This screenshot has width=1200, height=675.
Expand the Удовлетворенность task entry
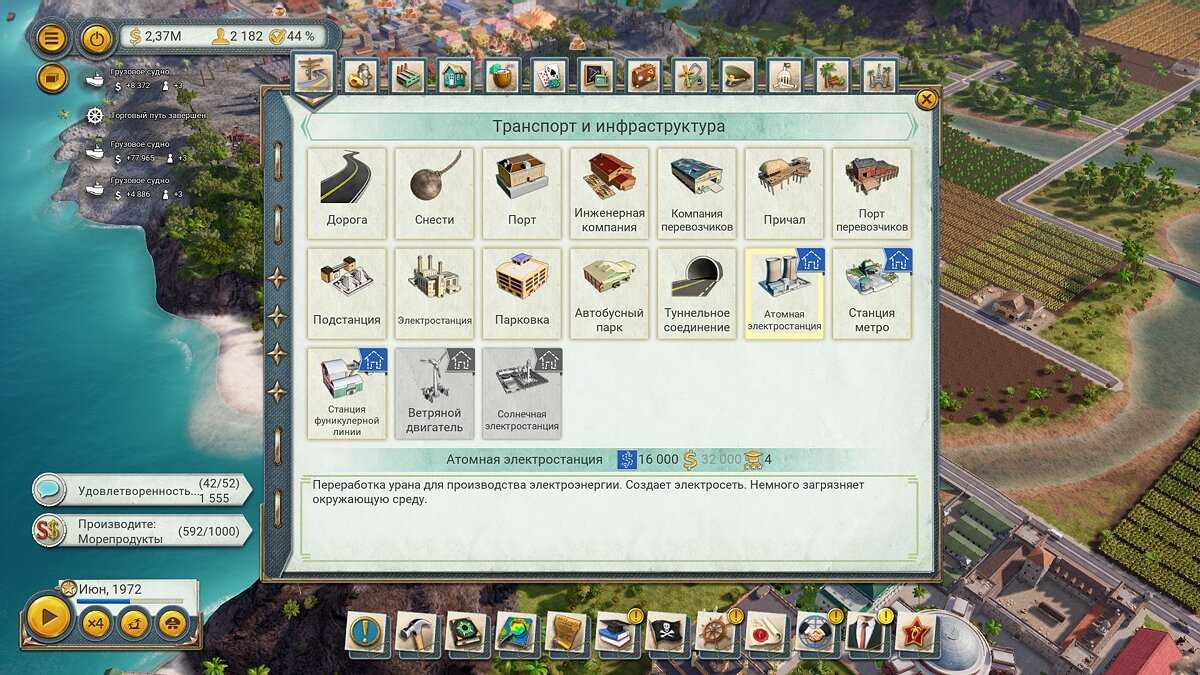[x=138, y=491]
